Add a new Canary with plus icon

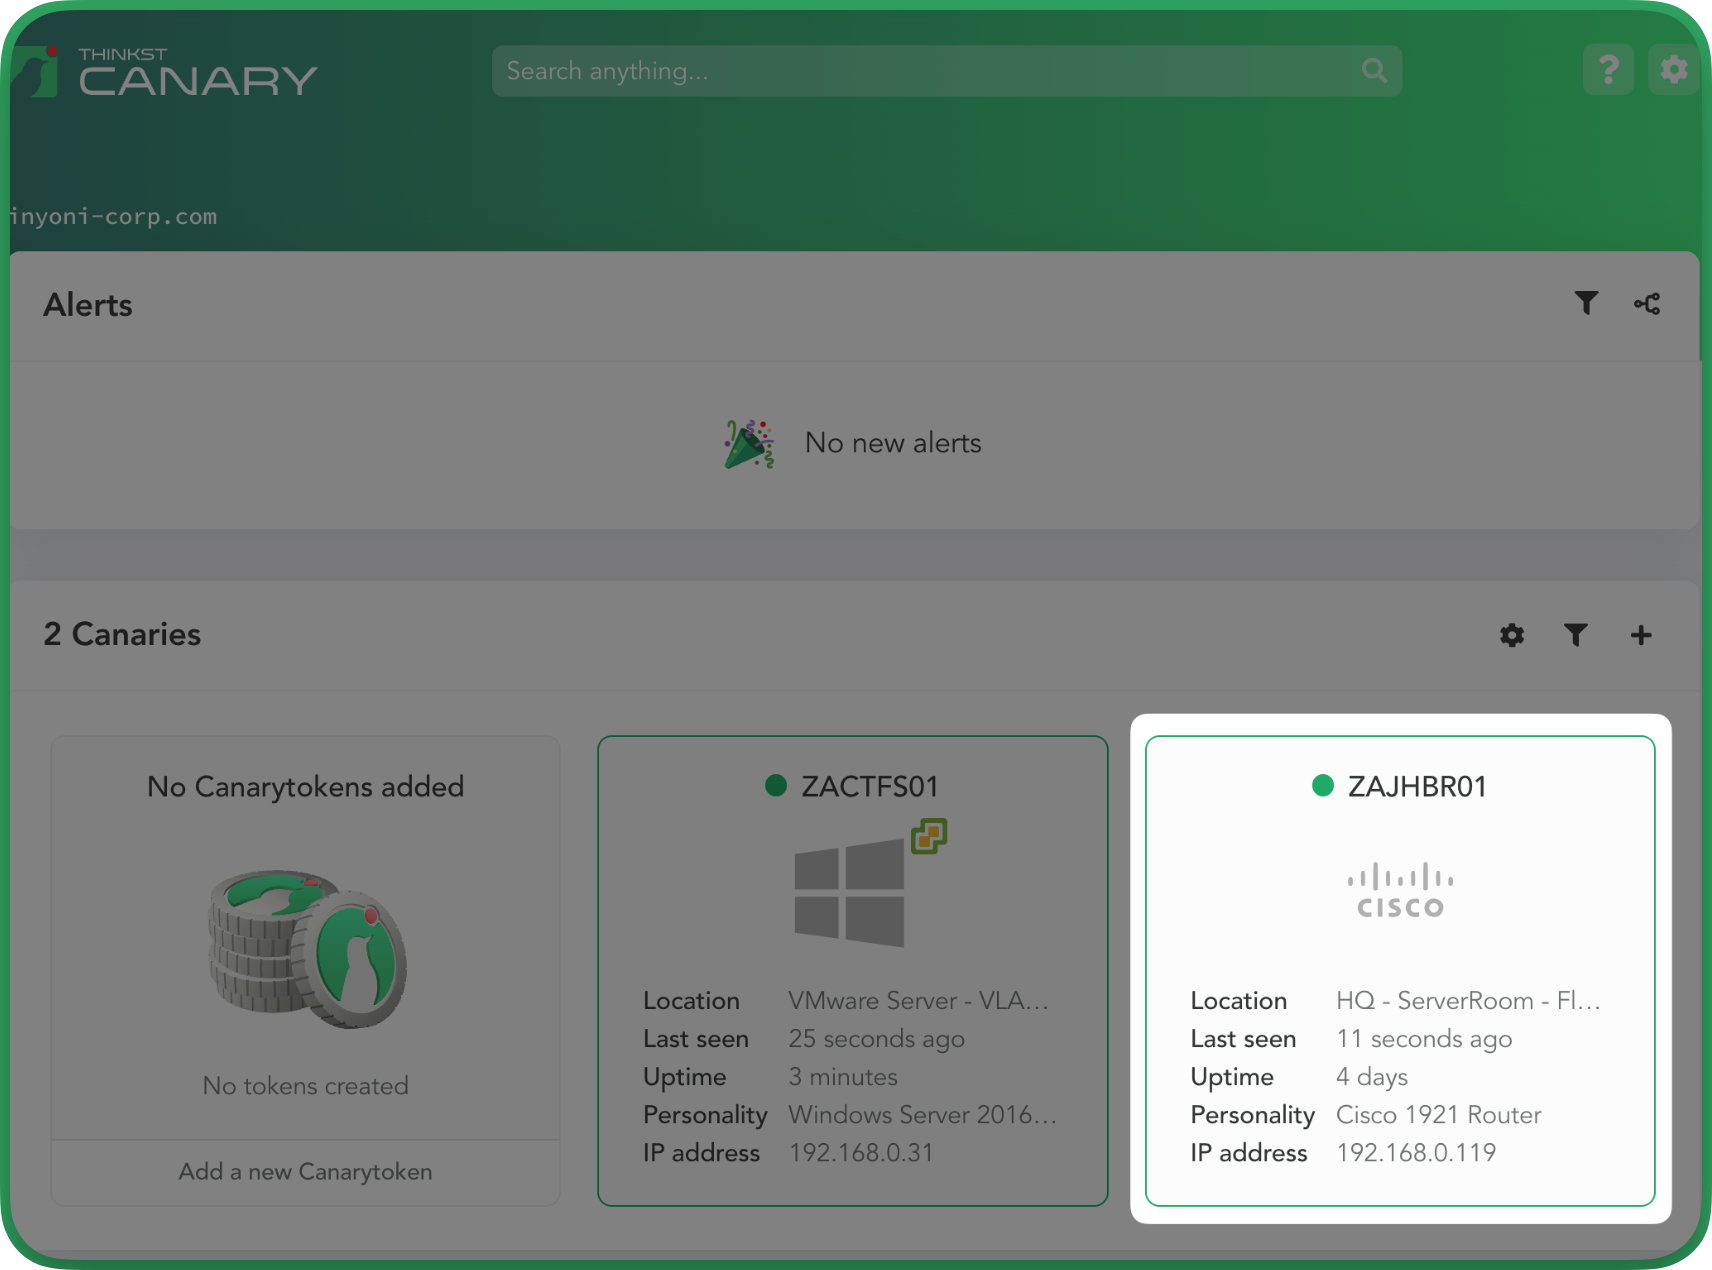pos(1641,635)
